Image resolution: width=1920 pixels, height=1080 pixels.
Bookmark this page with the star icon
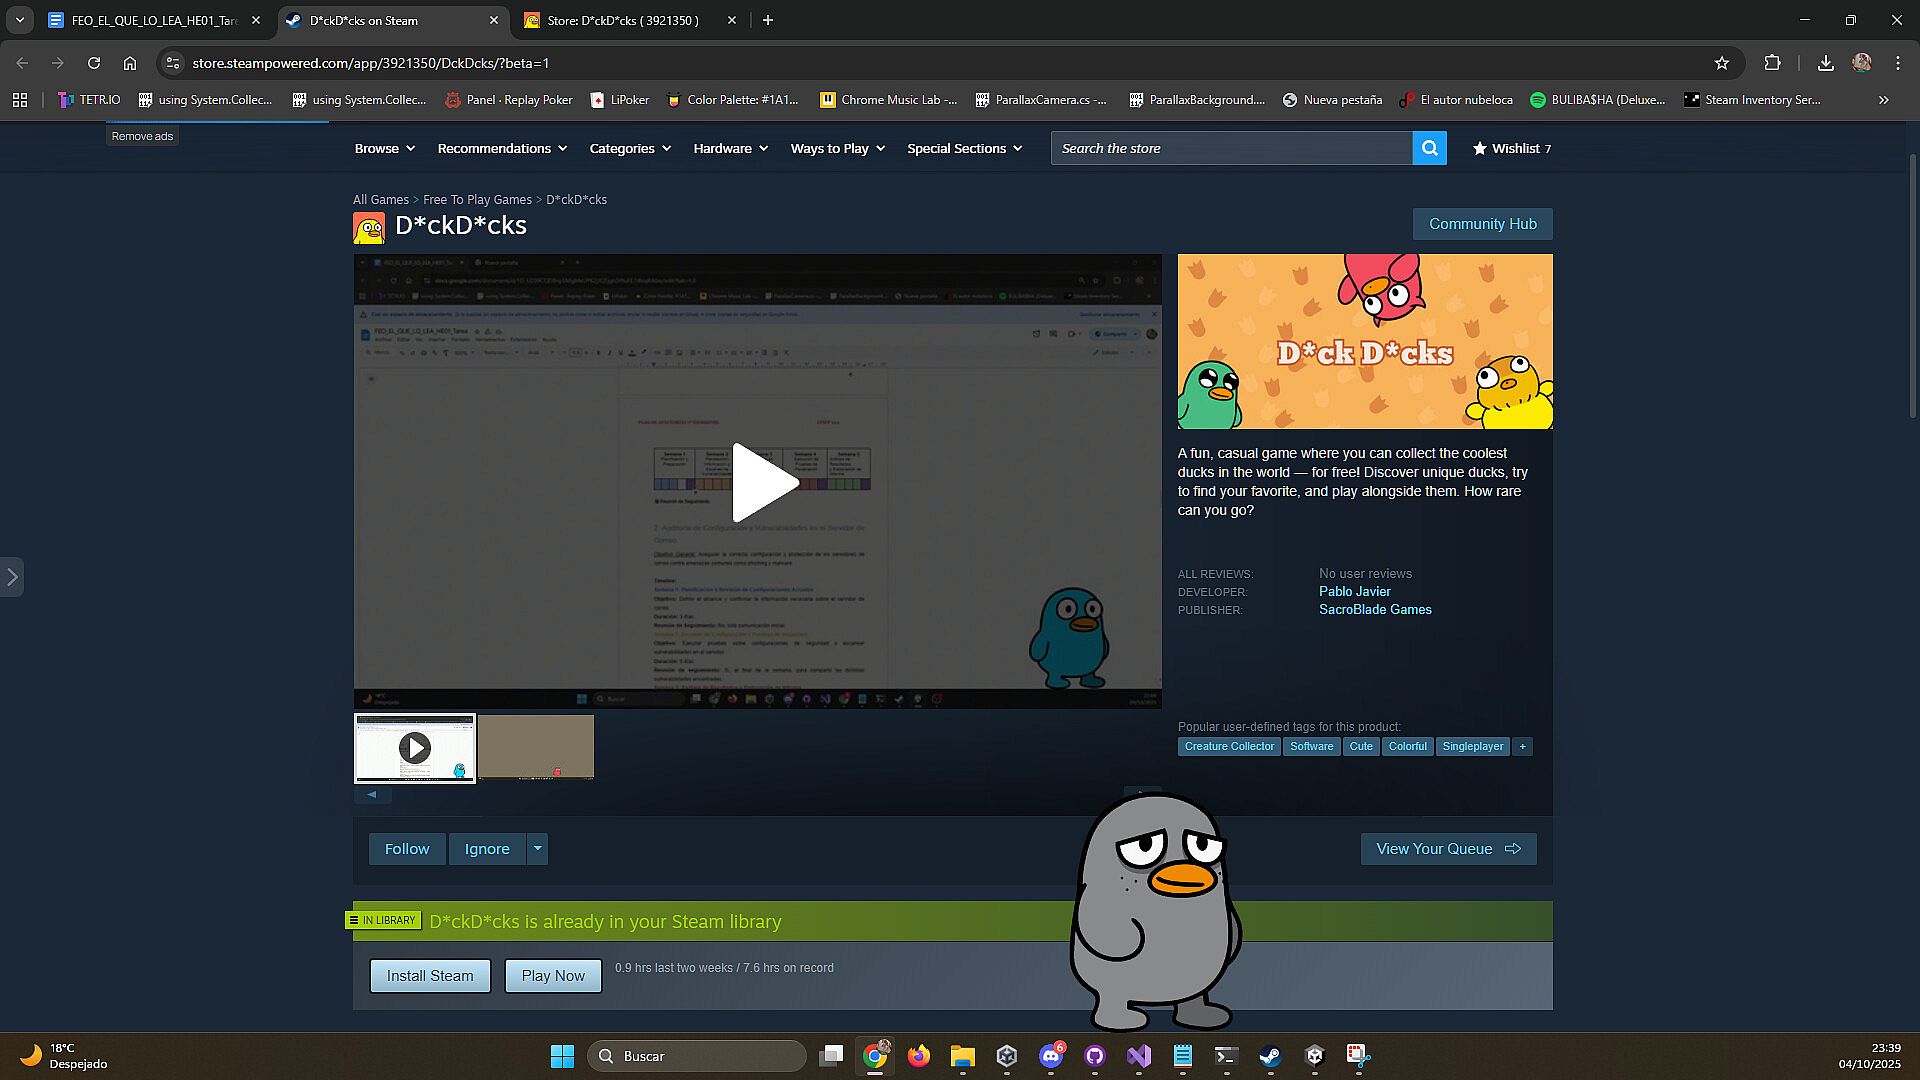[x=1721, y=63]
